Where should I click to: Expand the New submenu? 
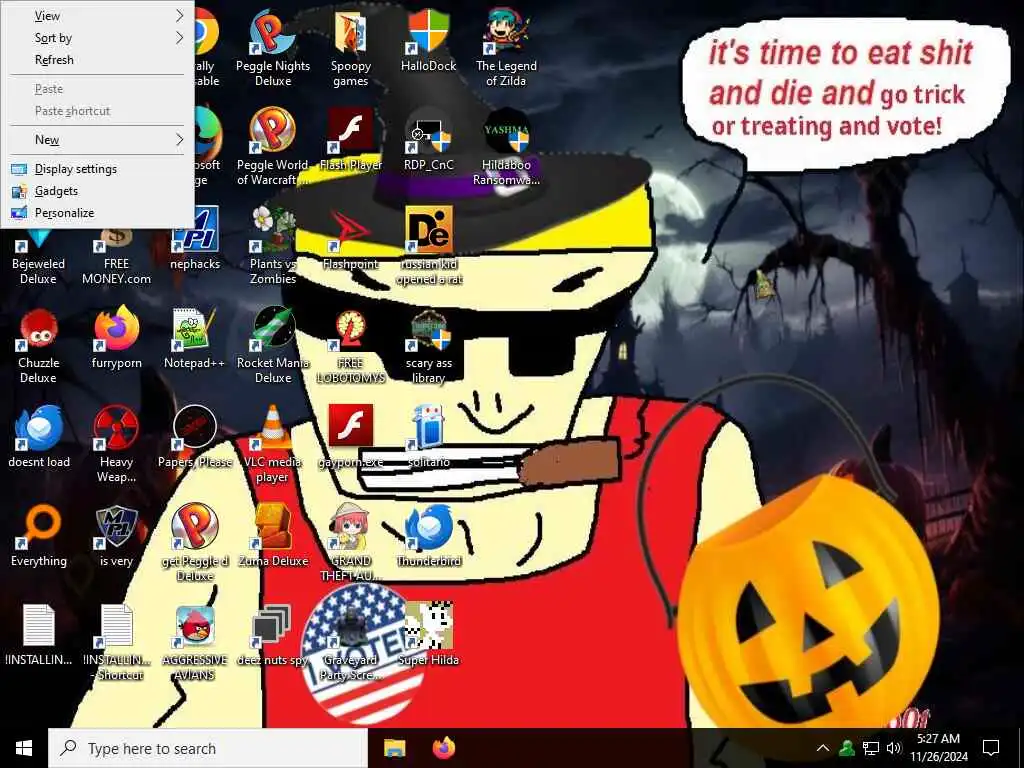pos(98,139)
